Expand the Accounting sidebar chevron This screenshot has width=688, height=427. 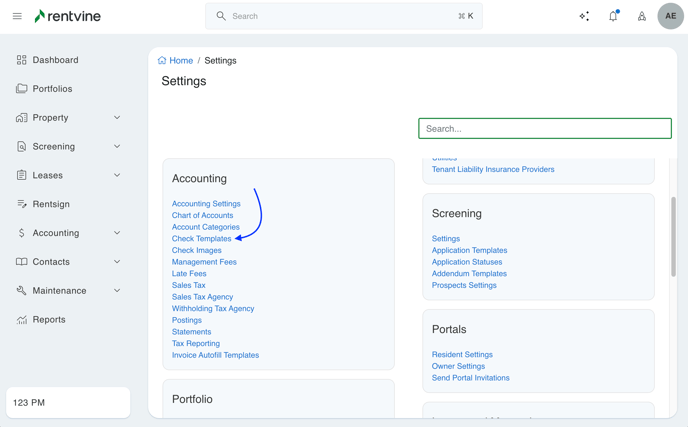[x=117, y=233]
